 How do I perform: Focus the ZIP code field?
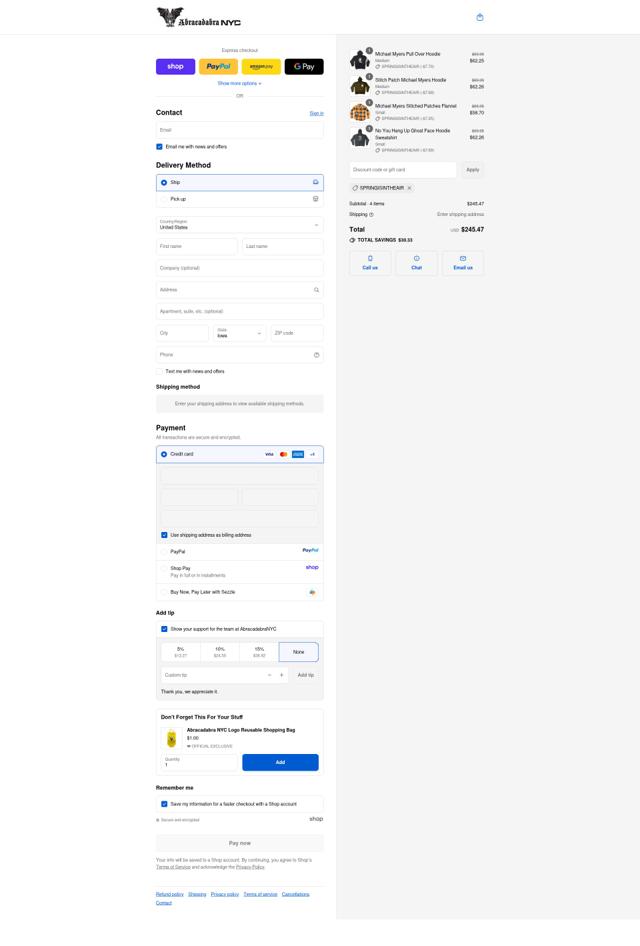tap(297, 333)
